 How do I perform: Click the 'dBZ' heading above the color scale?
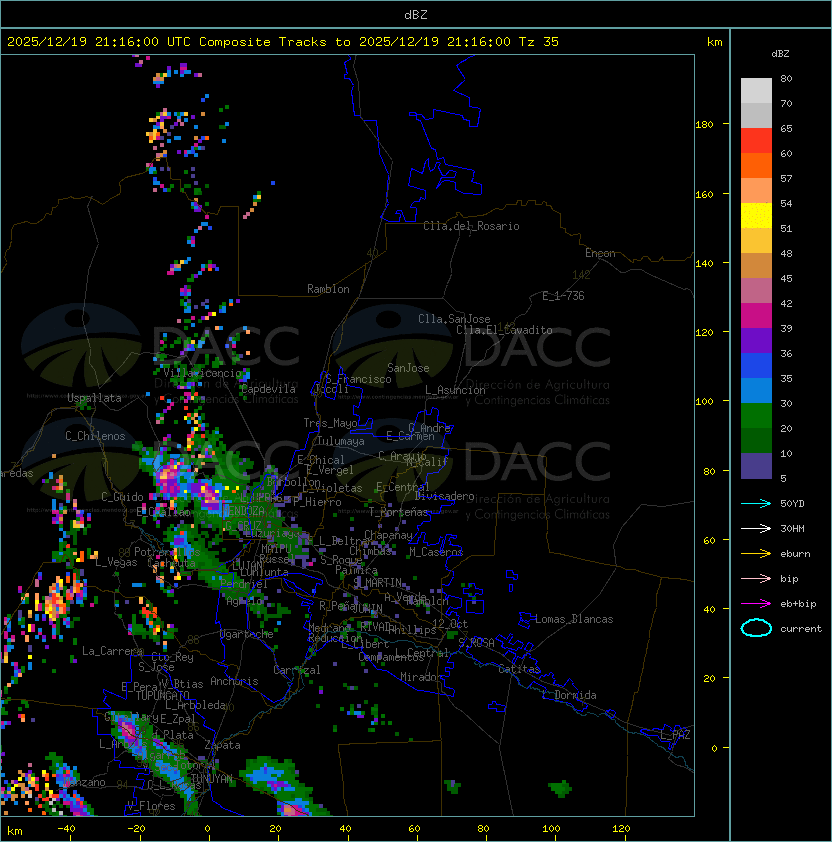tap(780, 54)
